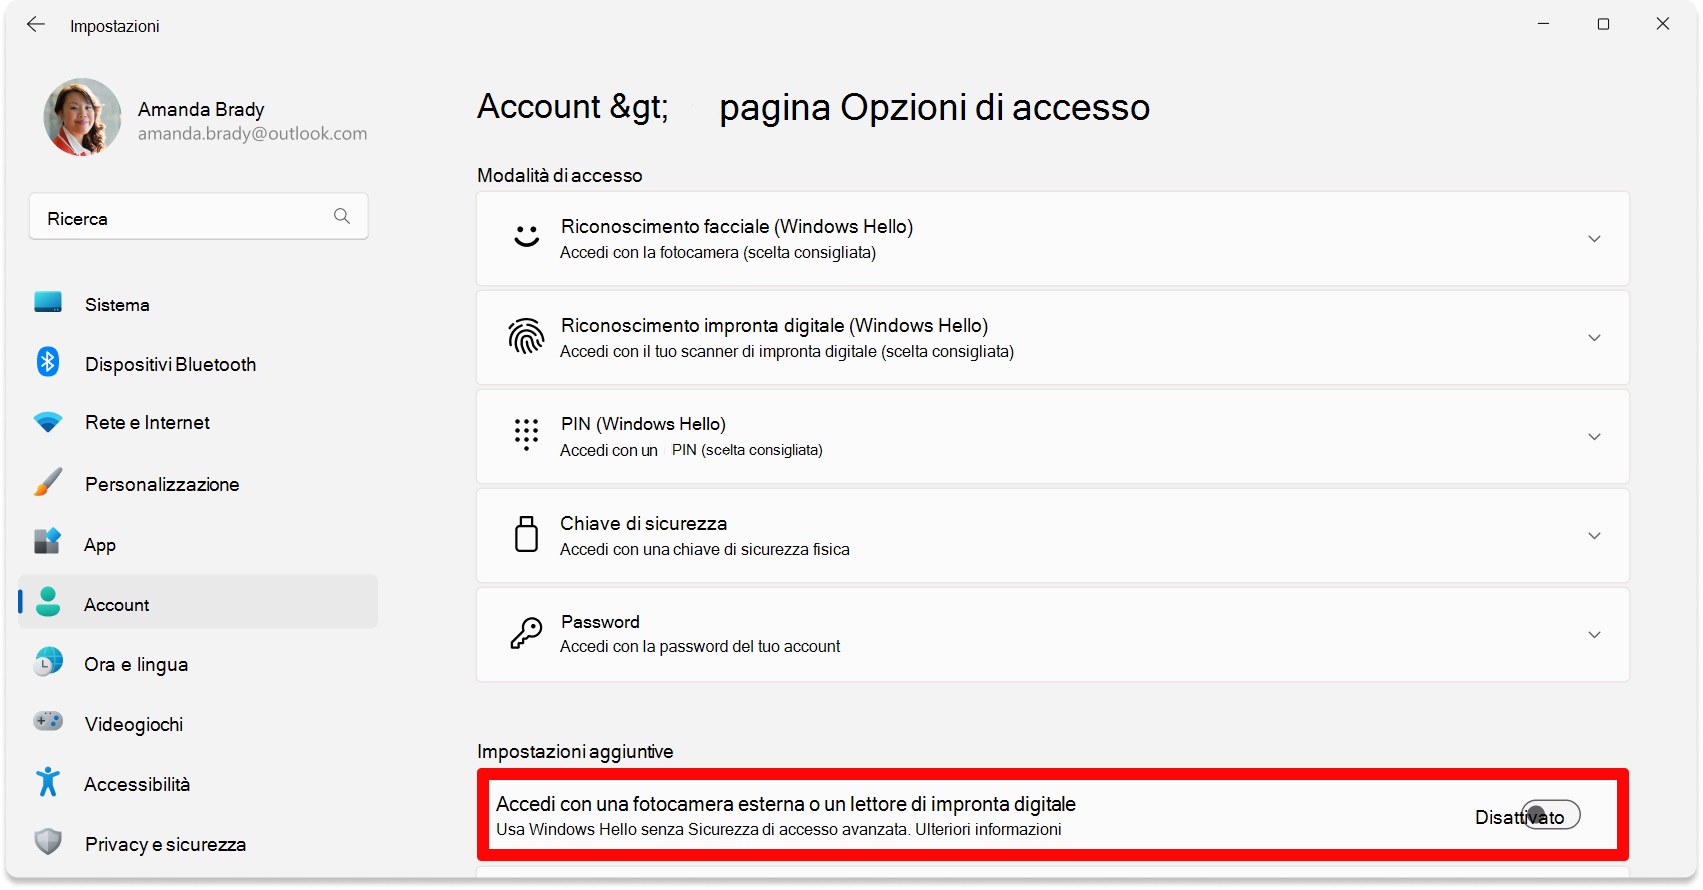Click the Wi-Fi icon for Rete e Internet
1703x890 pixels.
pos(48,422)
